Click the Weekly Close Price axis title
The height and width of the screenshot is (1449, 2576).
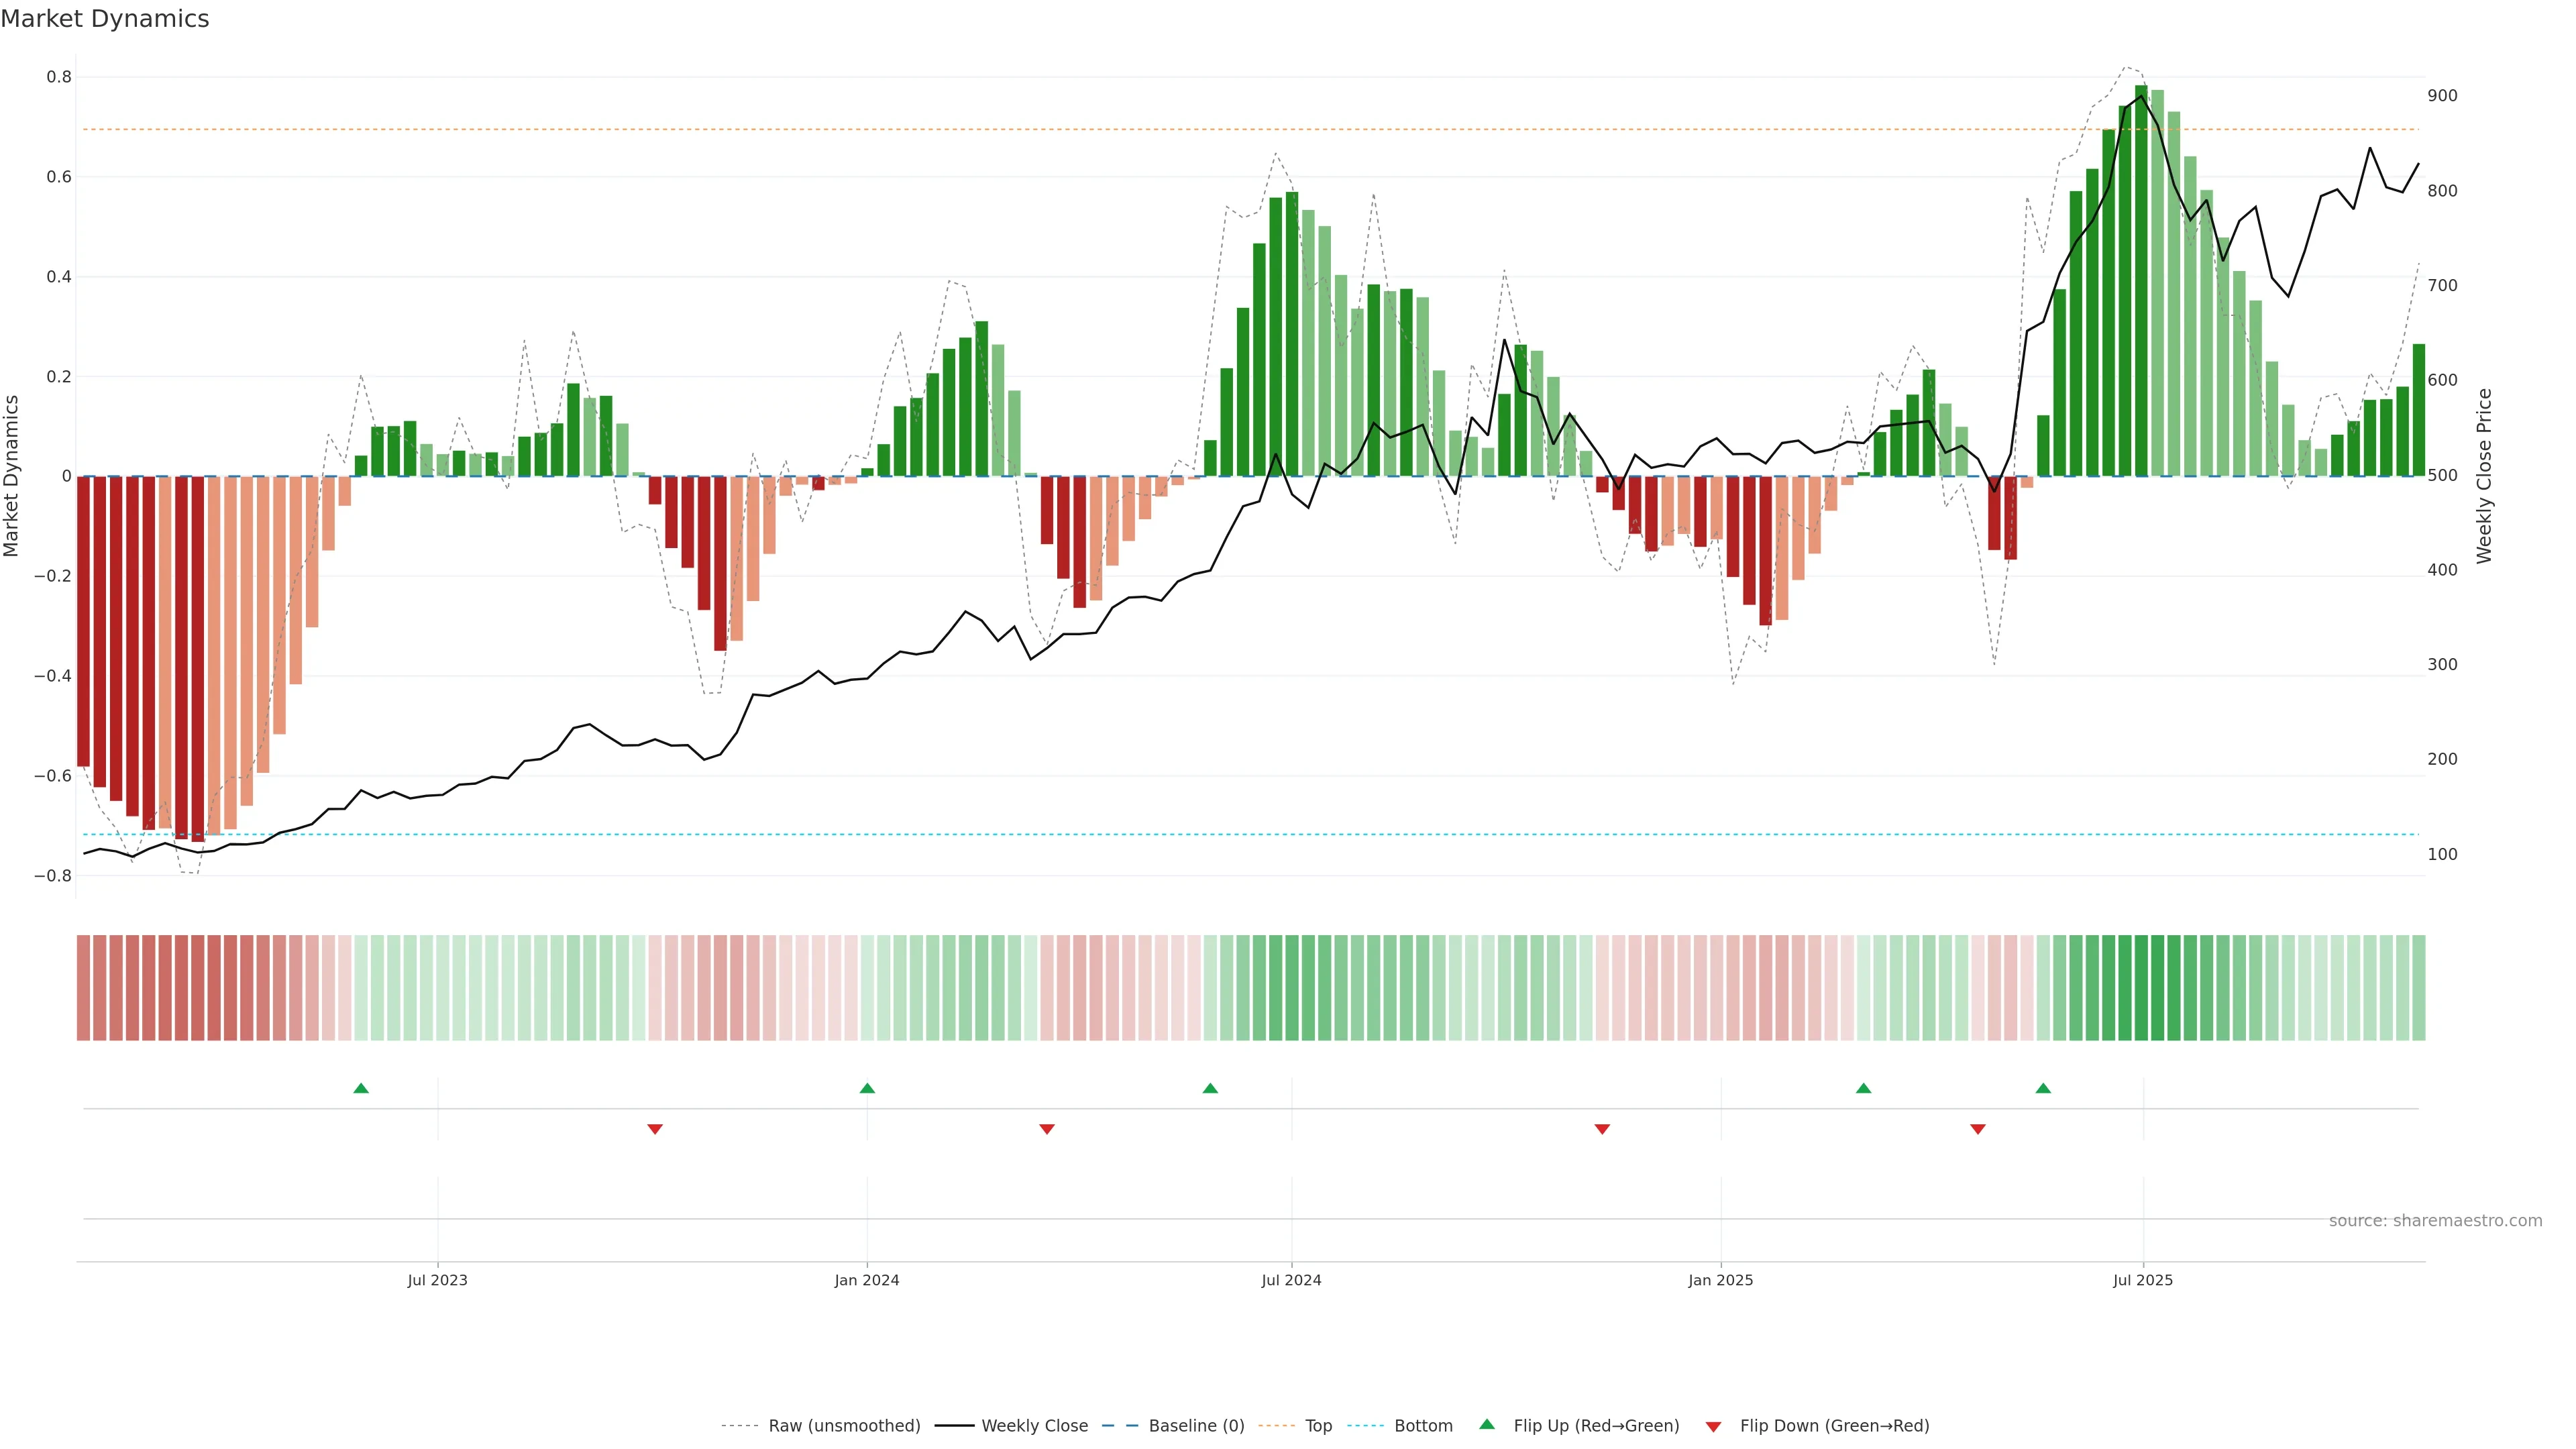coord(2484,476)
